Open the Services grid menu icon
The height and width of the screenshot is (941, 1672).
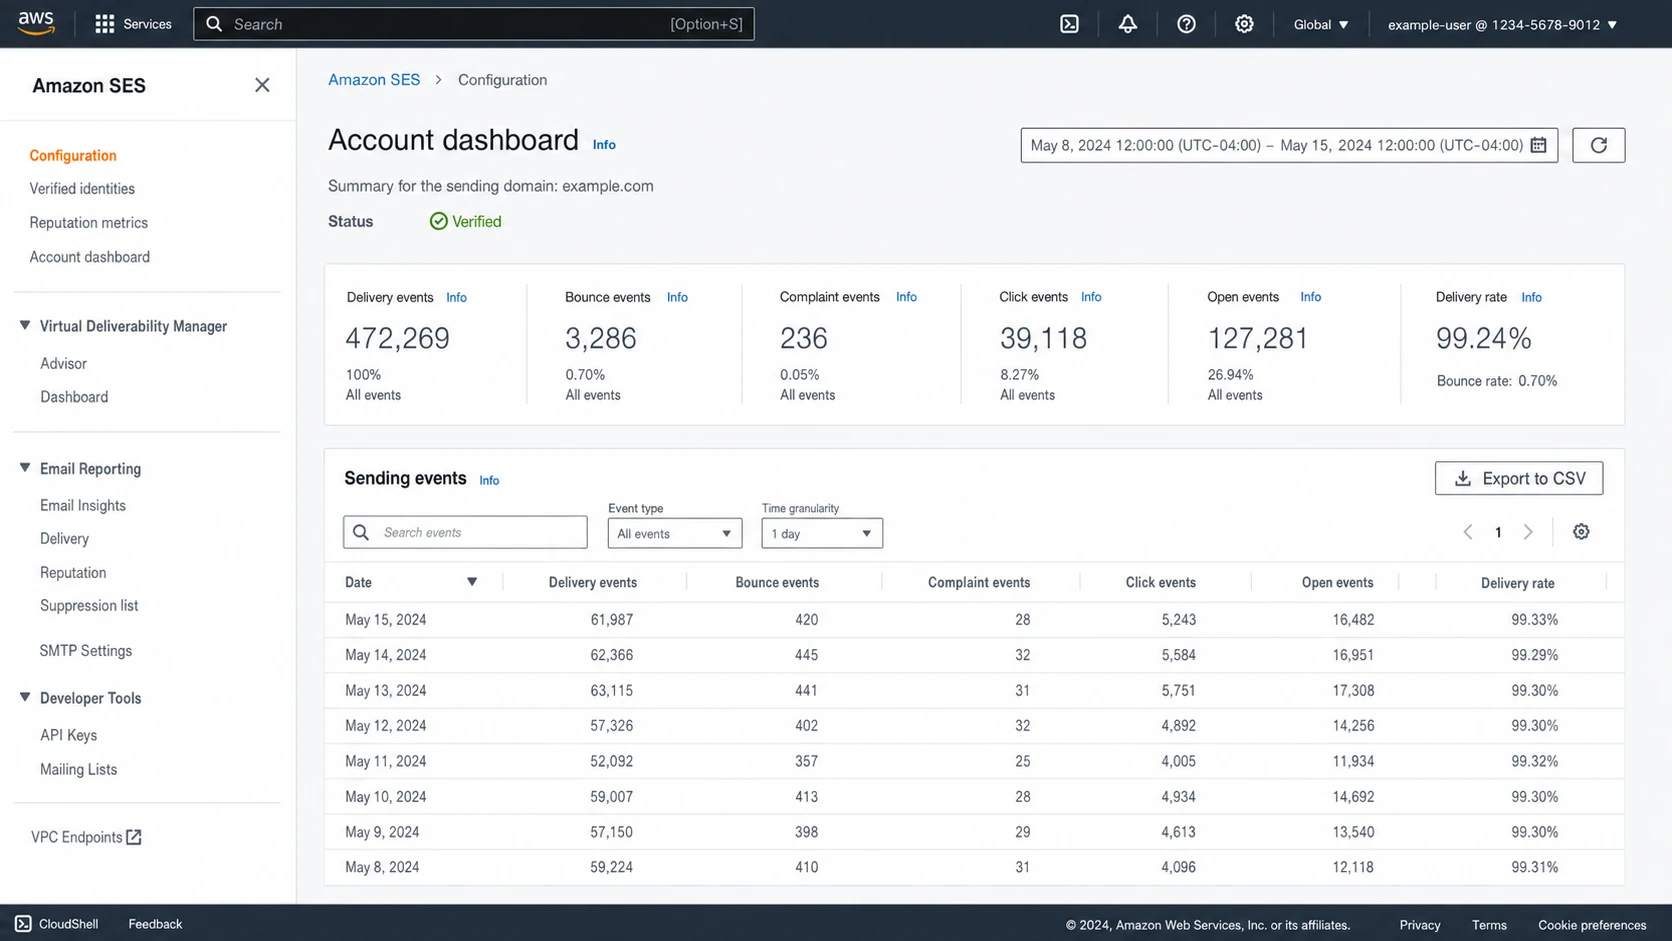(104, 24)
